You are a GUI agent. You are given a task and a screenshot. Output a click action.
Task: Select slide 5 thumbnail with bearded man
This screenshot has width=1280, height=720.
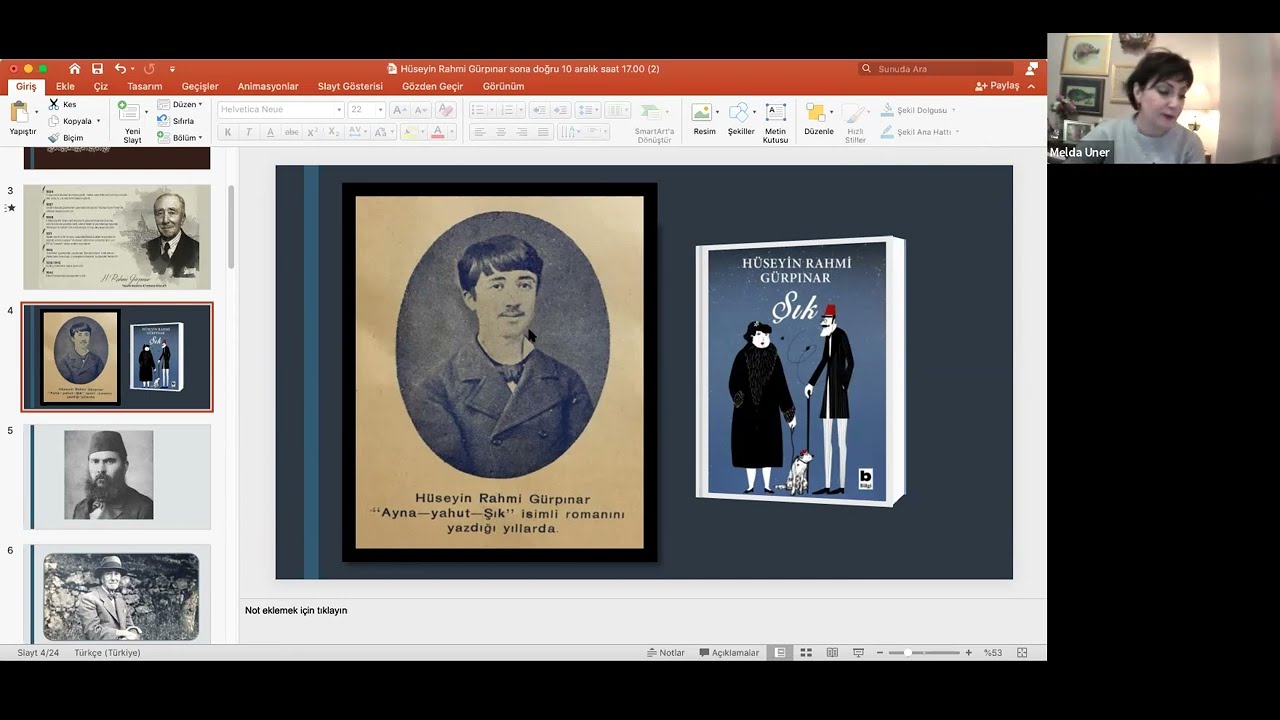117,476
